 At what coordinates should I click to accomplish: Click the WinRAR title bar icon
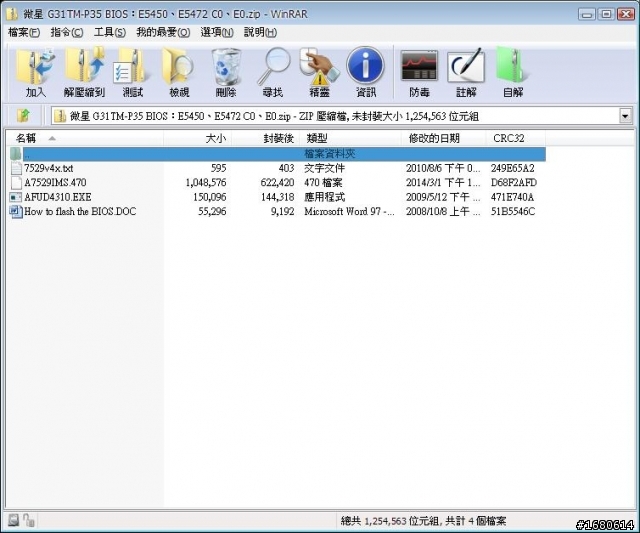[x=12, y=14]
